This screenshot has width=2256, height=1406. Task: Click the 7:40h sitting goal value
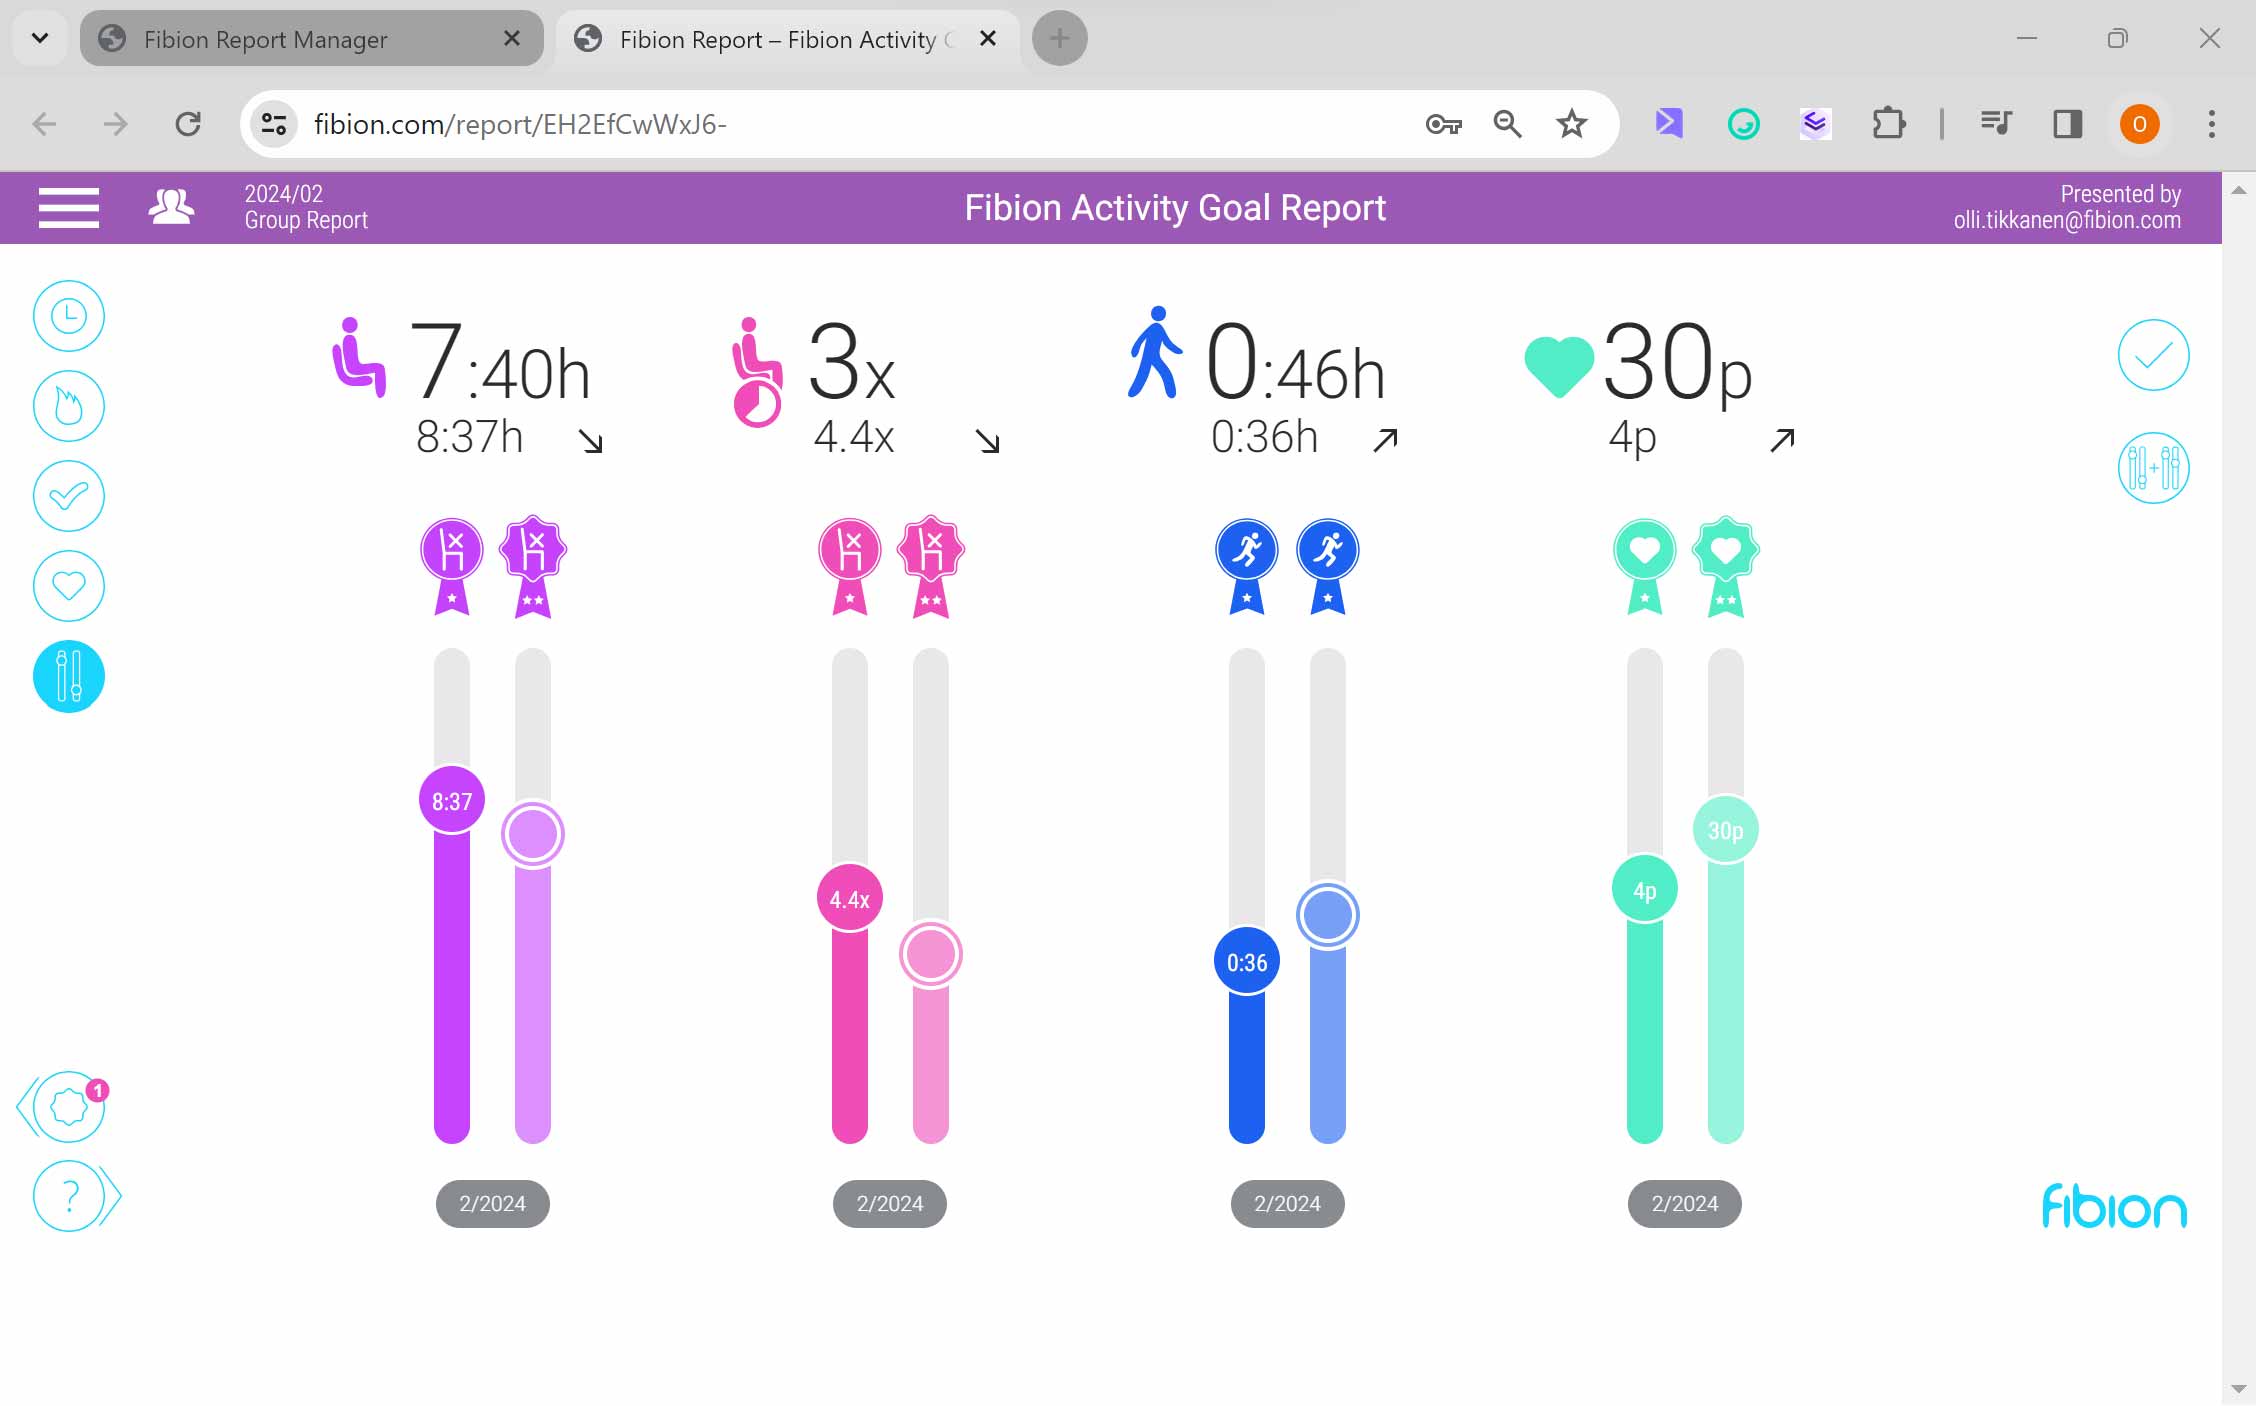(x=500, y=362)
